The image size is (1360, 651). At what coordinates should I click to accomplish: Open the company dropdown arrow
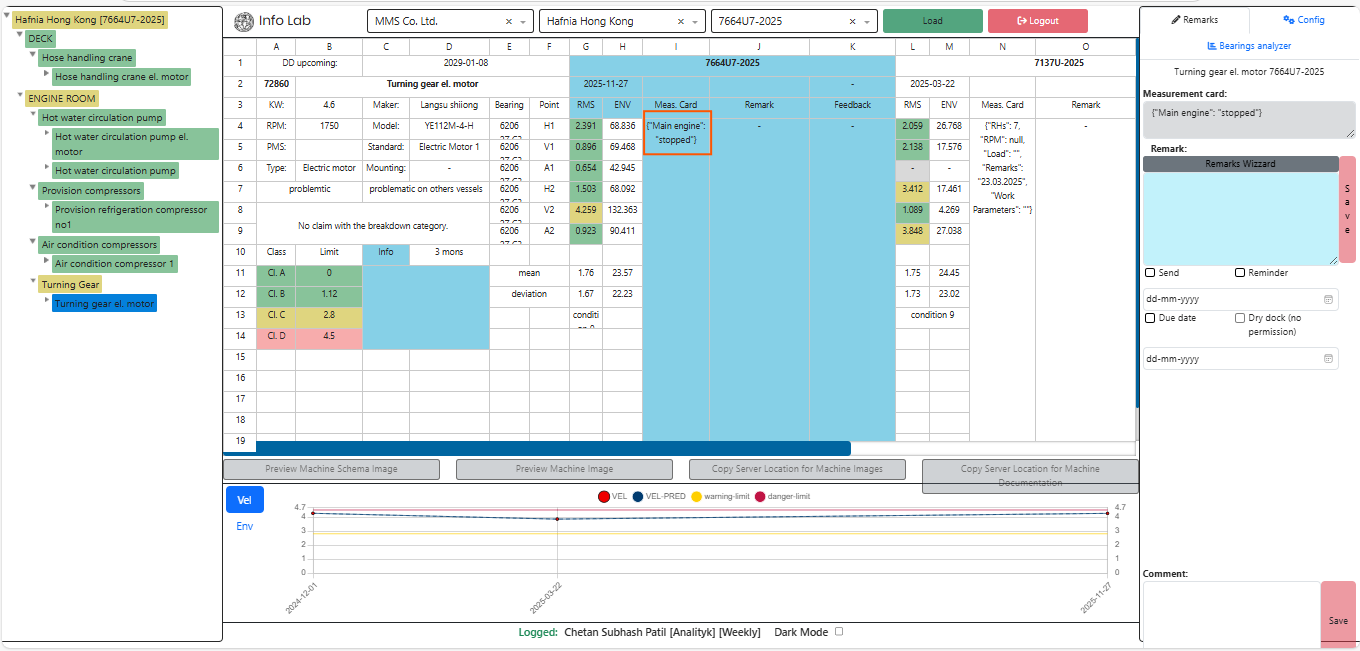tap(524, 21)
